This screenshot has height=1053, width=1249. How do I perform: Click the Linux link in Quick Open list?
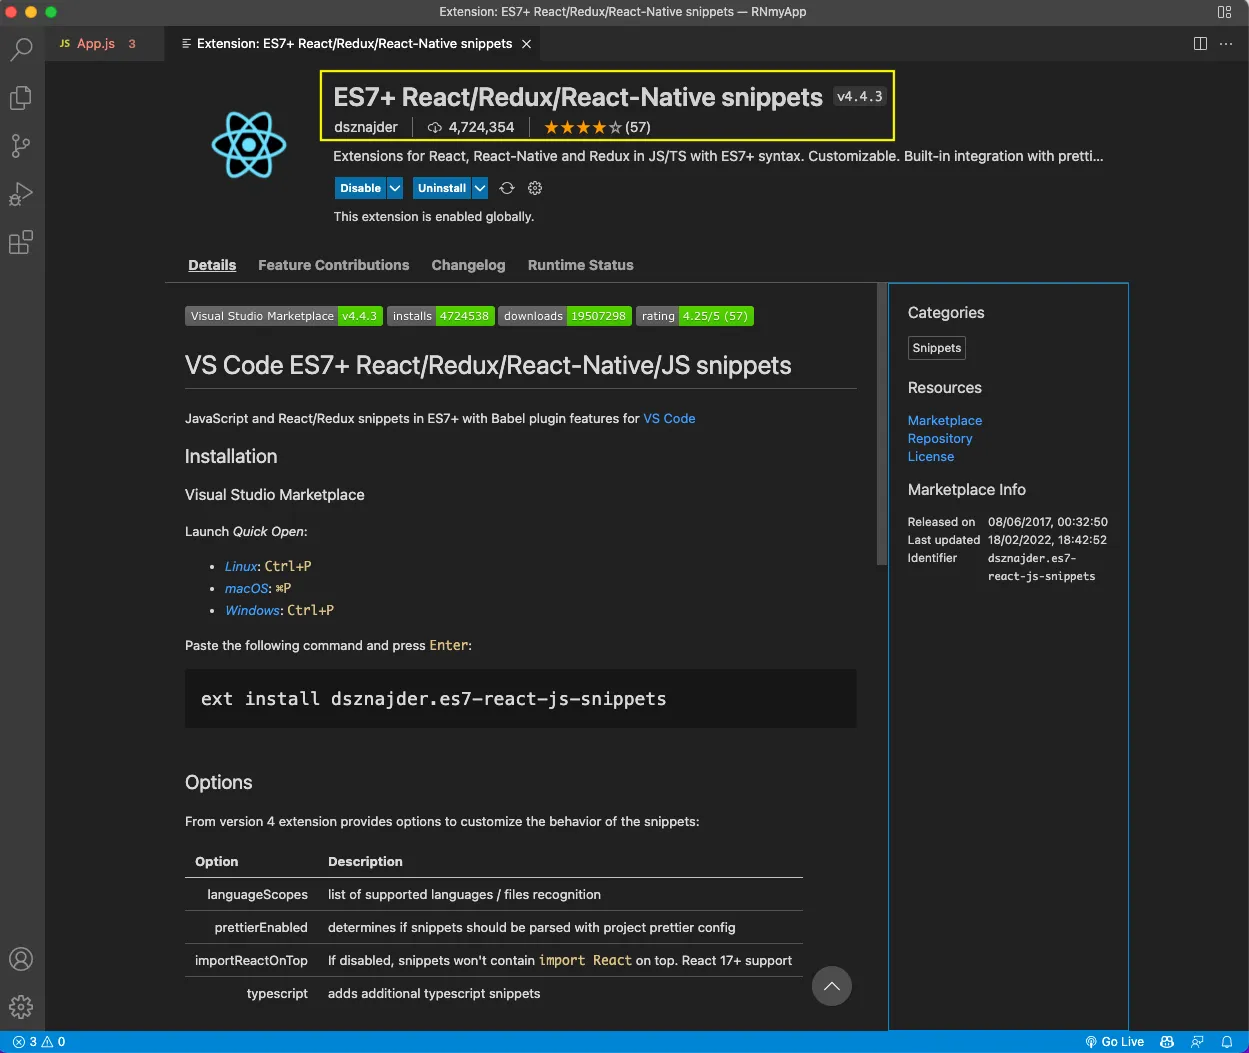(241, 566)
